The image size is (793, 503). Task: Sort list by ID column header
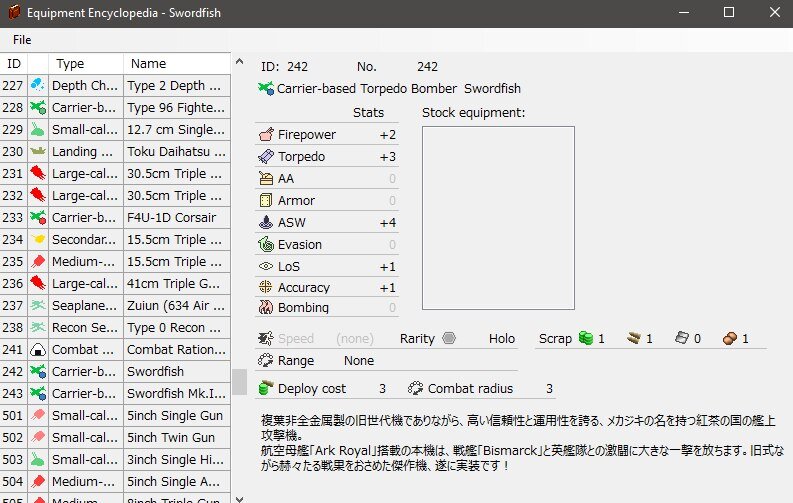[x=14, y=64]
